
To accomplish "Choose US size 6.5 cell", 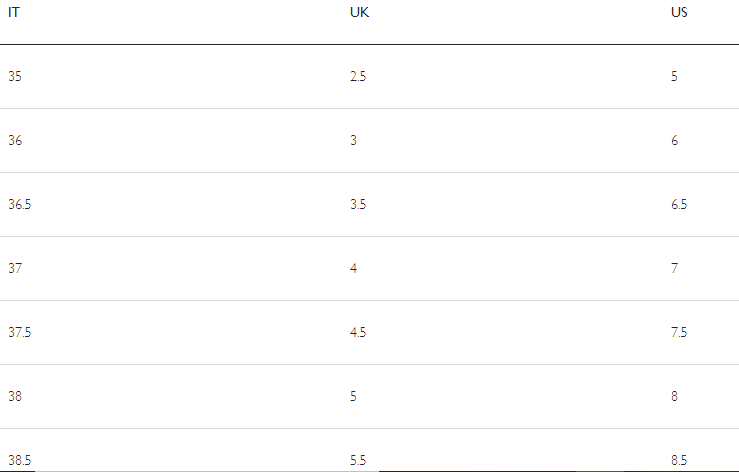I will click(x=679, y=205).
